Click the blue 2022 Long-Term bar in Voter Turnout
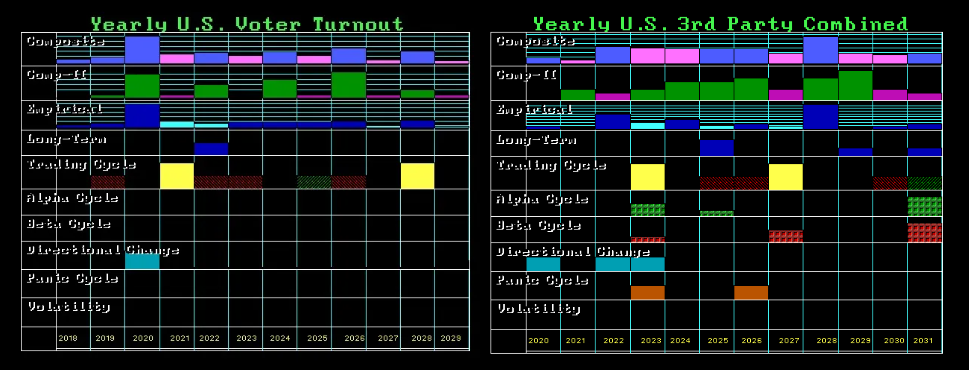969x370 pixels. 211,149
